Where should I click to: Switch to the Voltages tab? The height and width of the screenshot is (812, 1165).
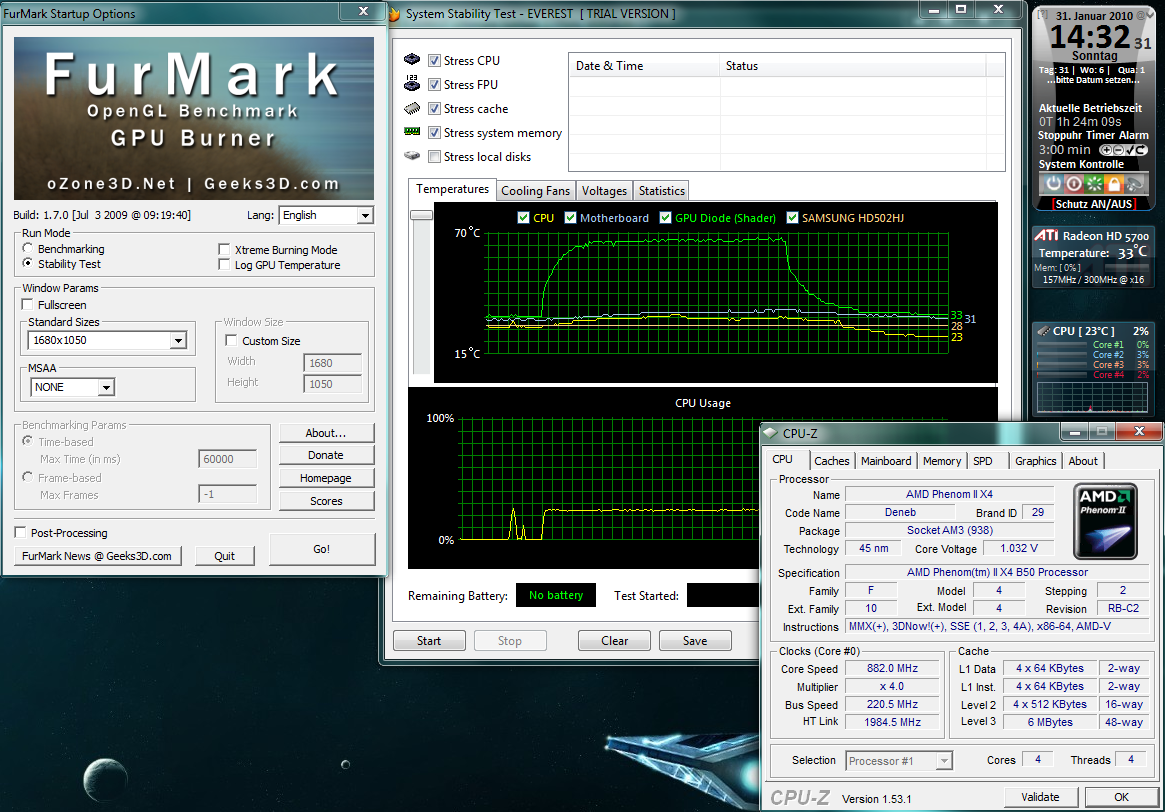pos(604,191)
